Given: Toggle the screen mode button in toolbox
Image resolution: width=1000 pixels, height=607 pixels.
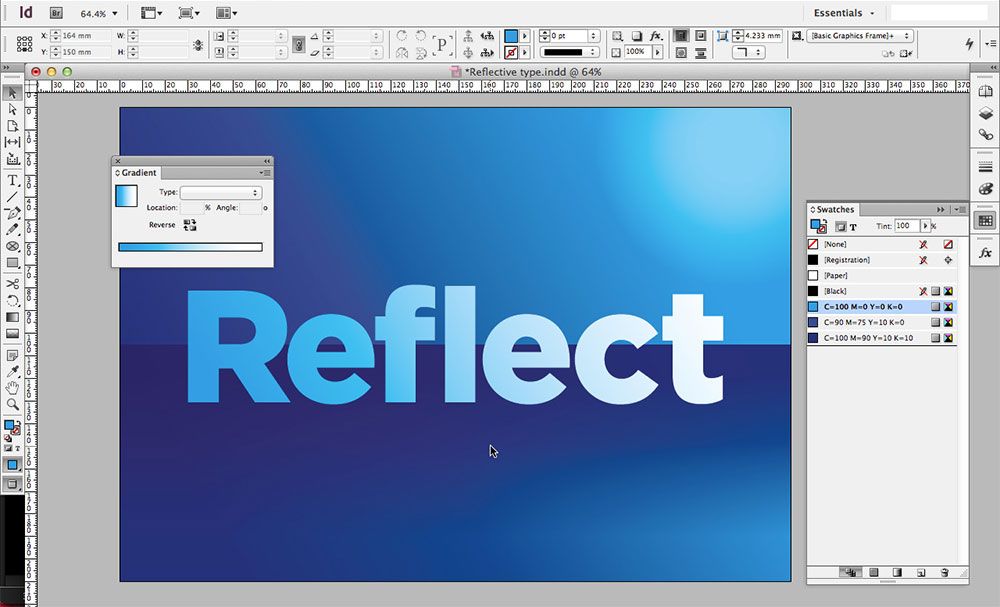Looking at the screenshot, I should tap(12, 485).
